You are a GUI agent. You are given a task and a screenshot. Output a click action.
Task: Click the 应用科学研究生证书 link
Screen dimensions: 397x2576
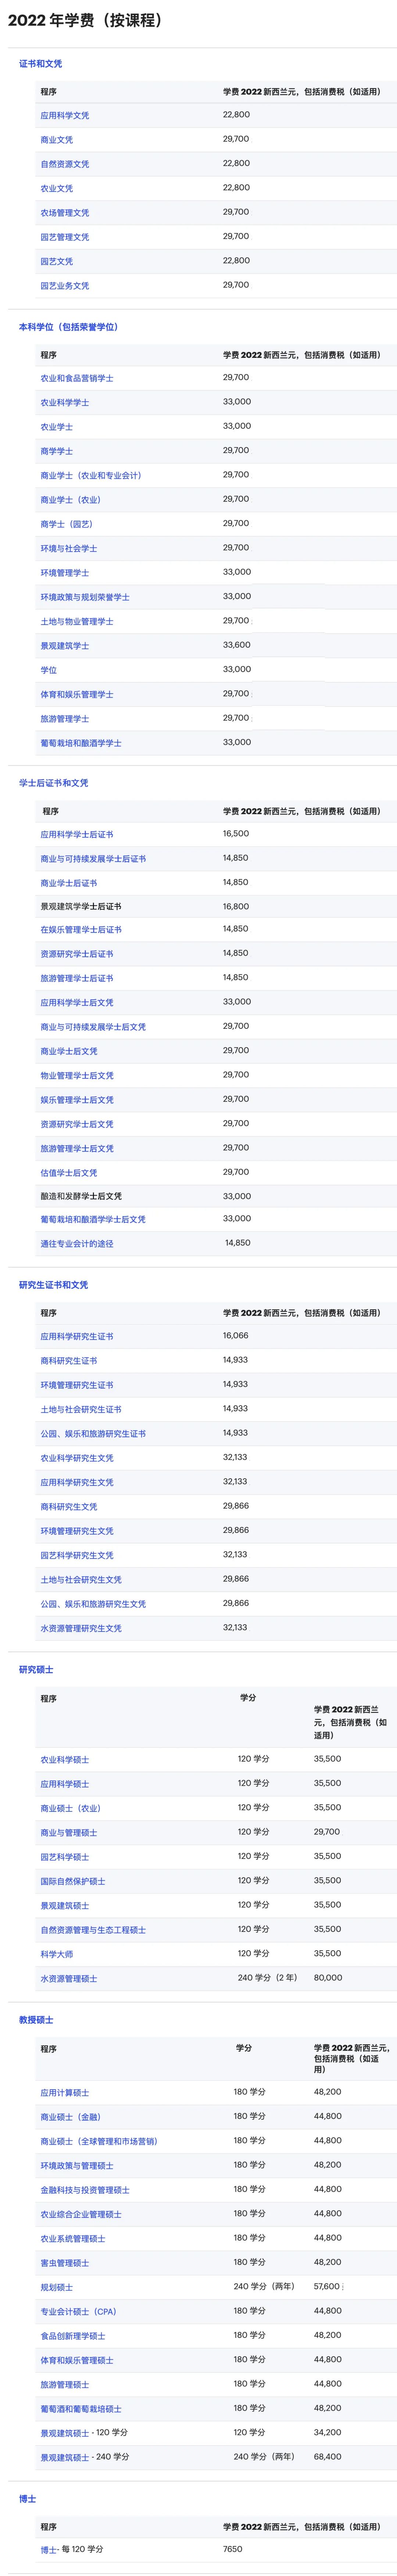point(76,1337)
